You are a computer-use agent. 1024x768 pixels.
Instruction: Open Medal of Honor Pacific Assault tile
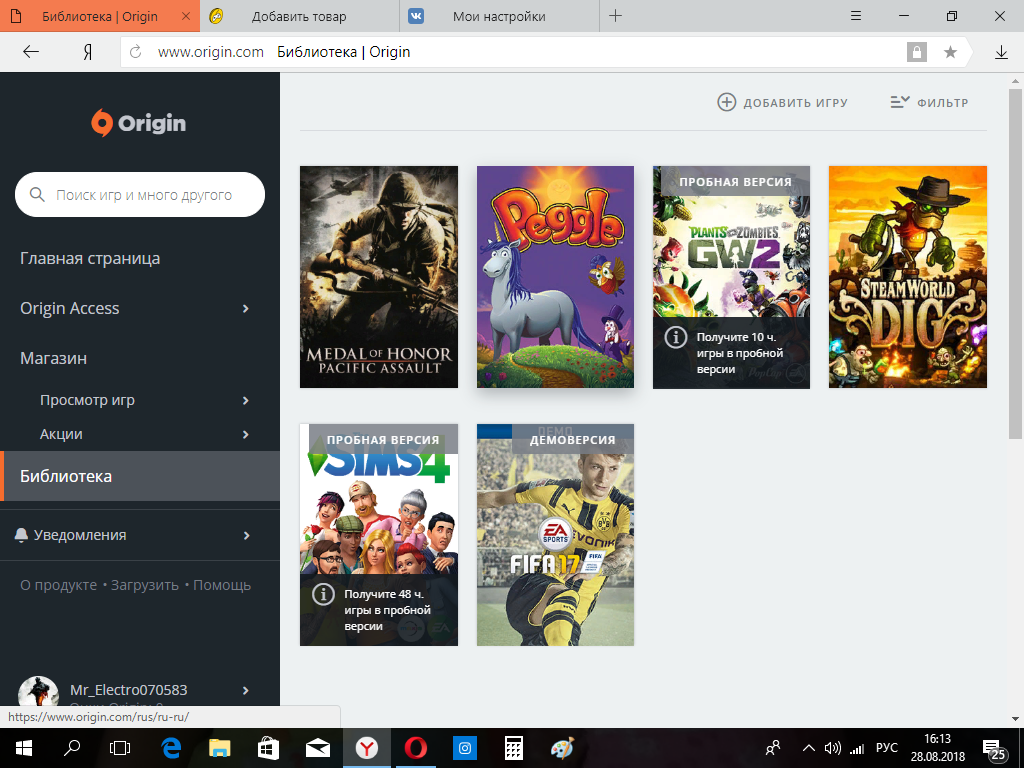pos(379,277)
